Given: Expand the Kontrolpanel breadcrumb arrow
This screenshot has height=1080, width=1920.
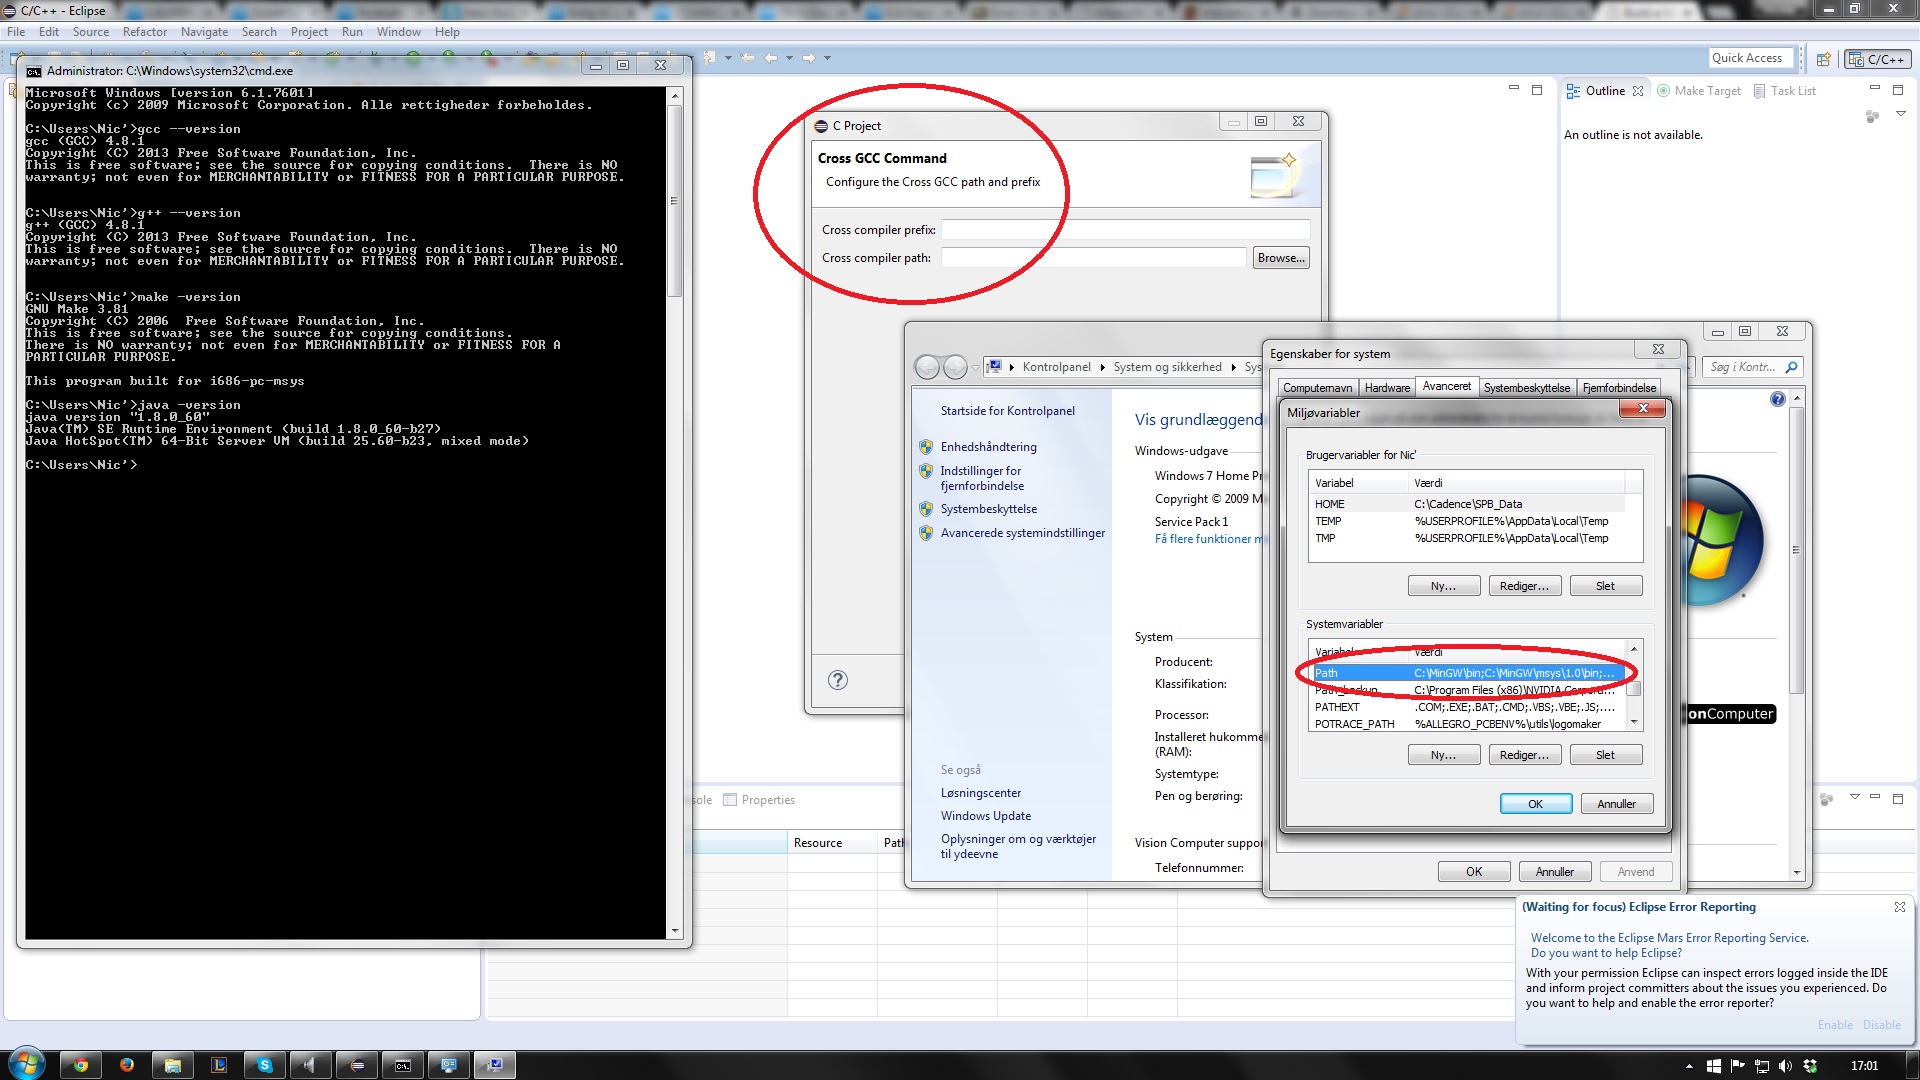Looking at the screenshot, I should tap(1102, 367).
